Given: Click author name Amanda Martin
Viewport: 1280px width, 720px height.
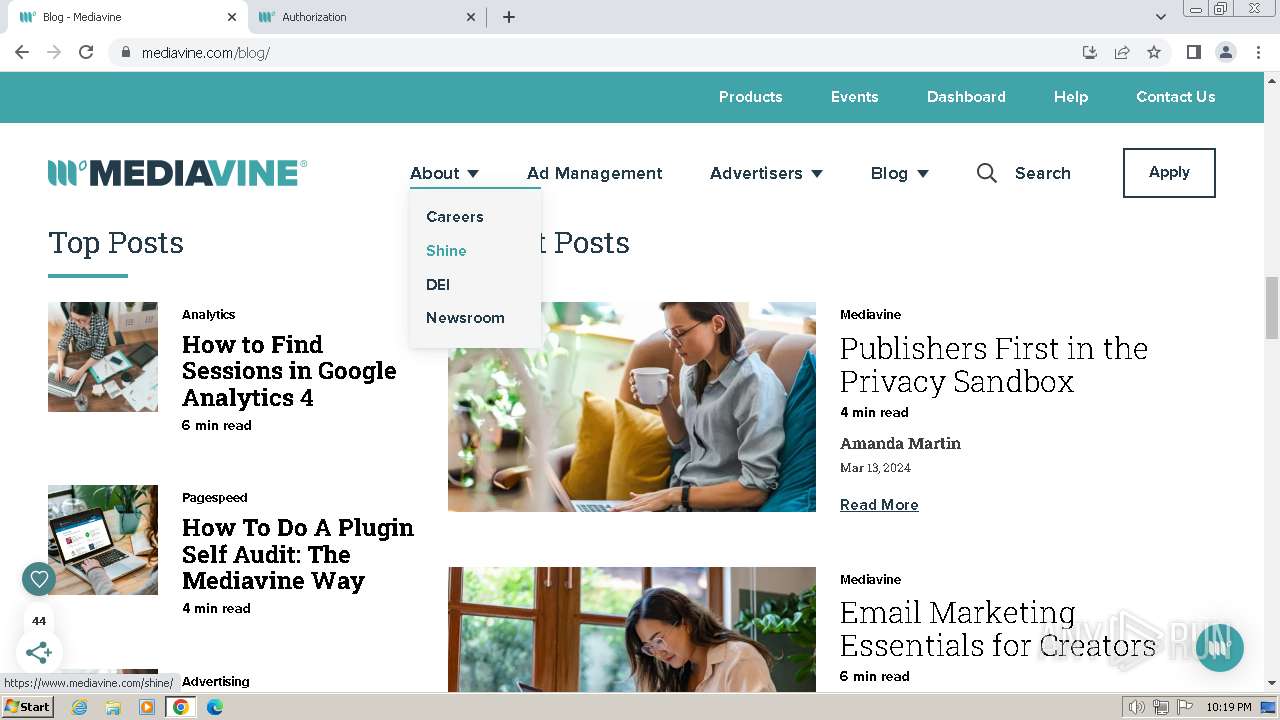Looking at the screenshot, I should pyautogui.click(x=900, y=443).
